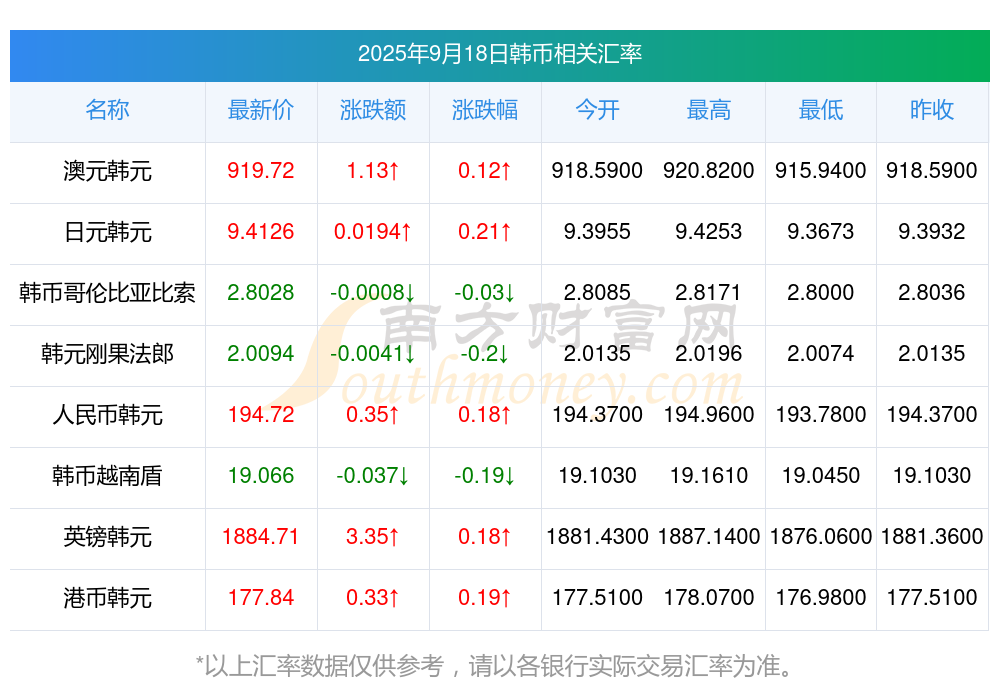Click change amount 0.35↑

pyautogui.click(x=373, y=415)
